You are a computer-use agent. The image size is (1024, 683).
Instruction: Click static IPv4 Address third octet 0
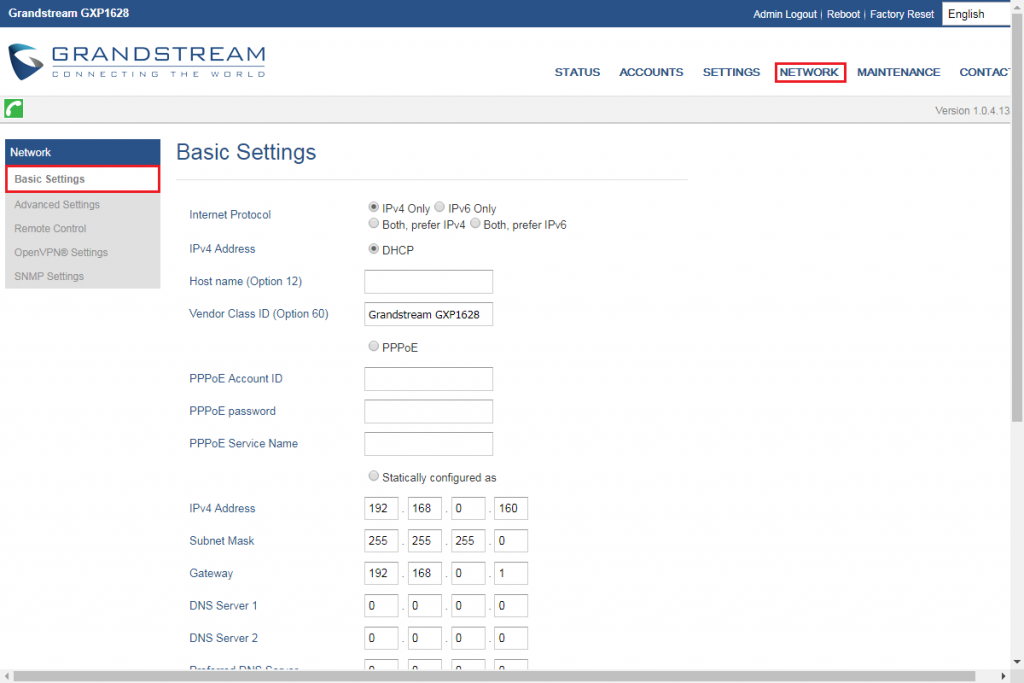(468, 508)
